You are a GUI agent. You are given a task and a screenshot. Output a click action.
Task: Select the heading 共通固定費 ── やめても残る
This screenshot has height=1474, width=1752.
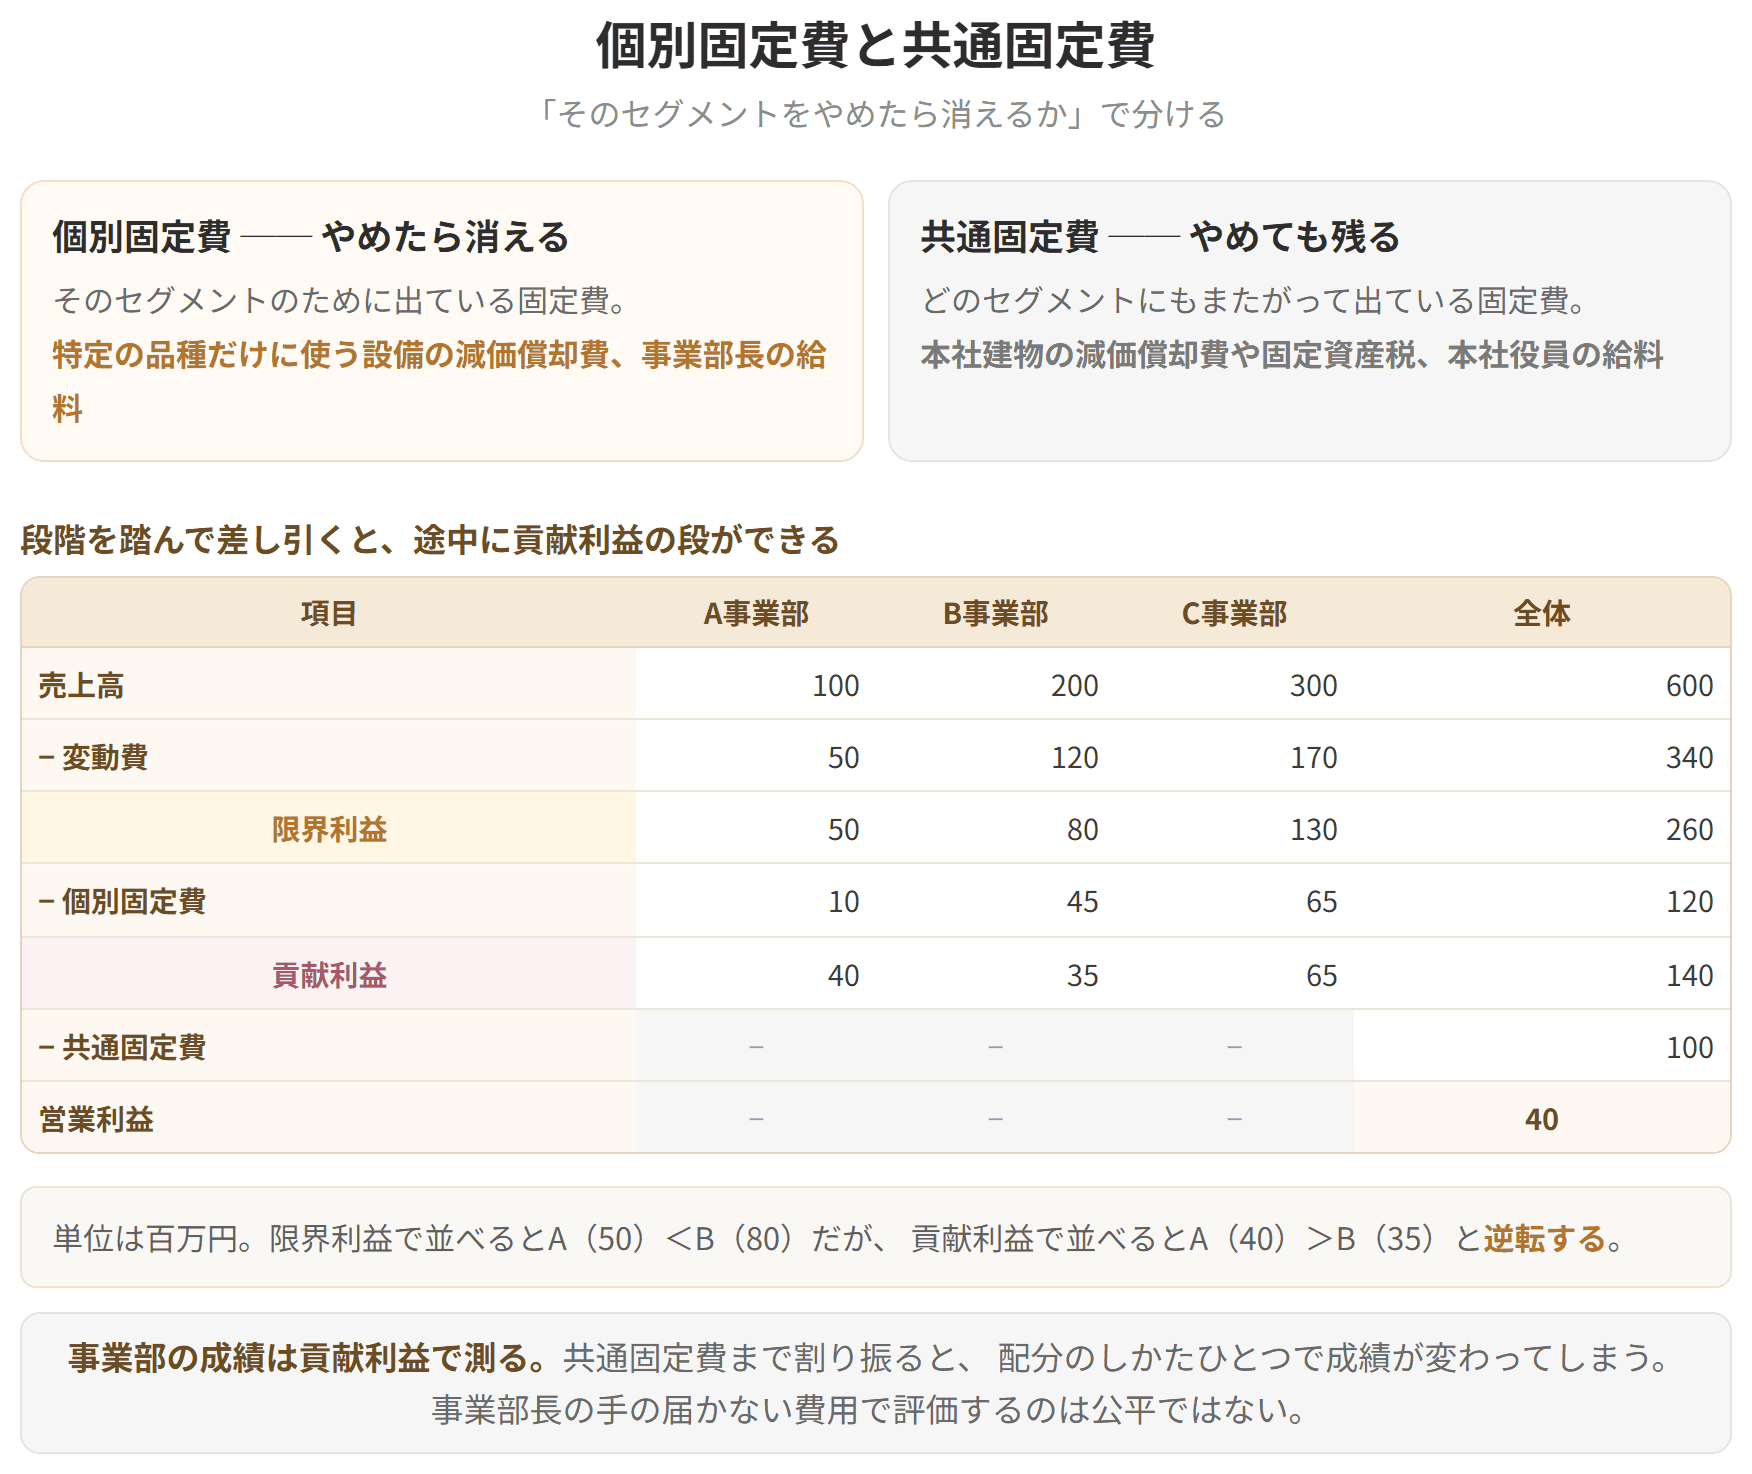[x=1160, y=237]
